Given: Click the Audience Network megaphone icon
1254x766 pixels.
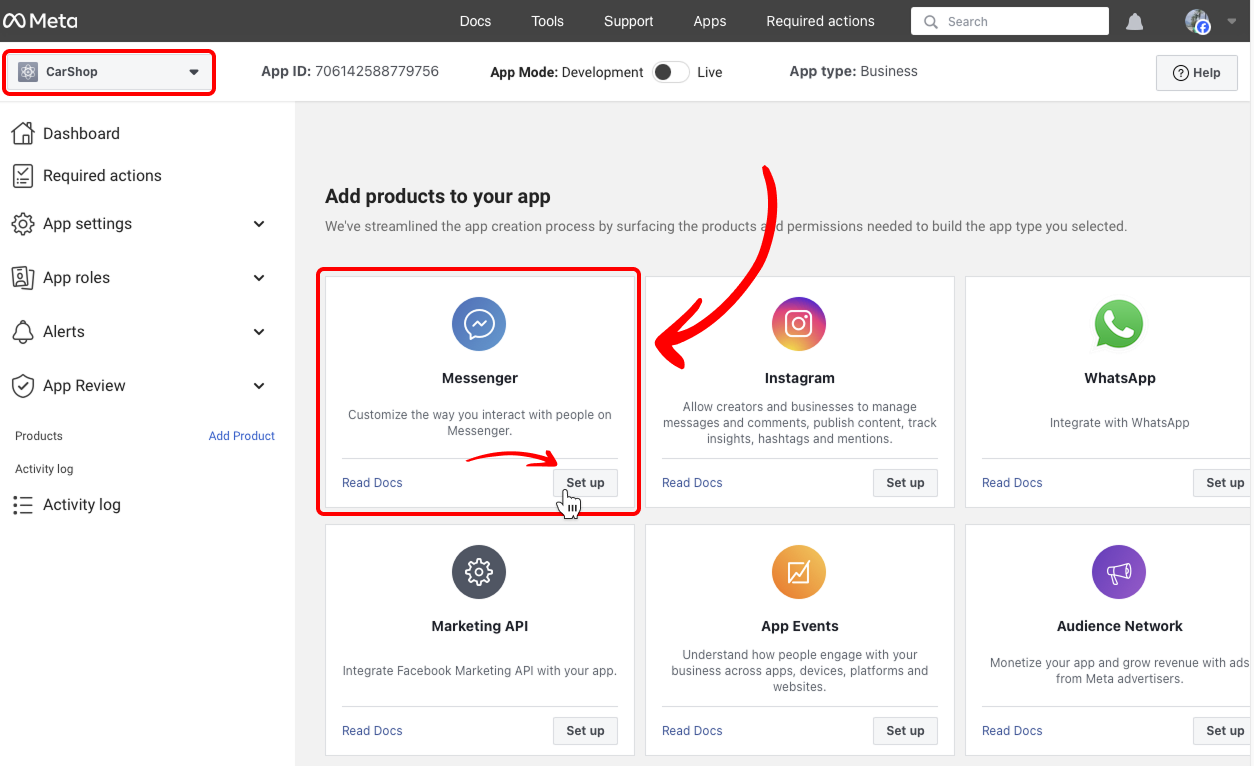Looking at the screenshot, I should (x=1119, y=572).
